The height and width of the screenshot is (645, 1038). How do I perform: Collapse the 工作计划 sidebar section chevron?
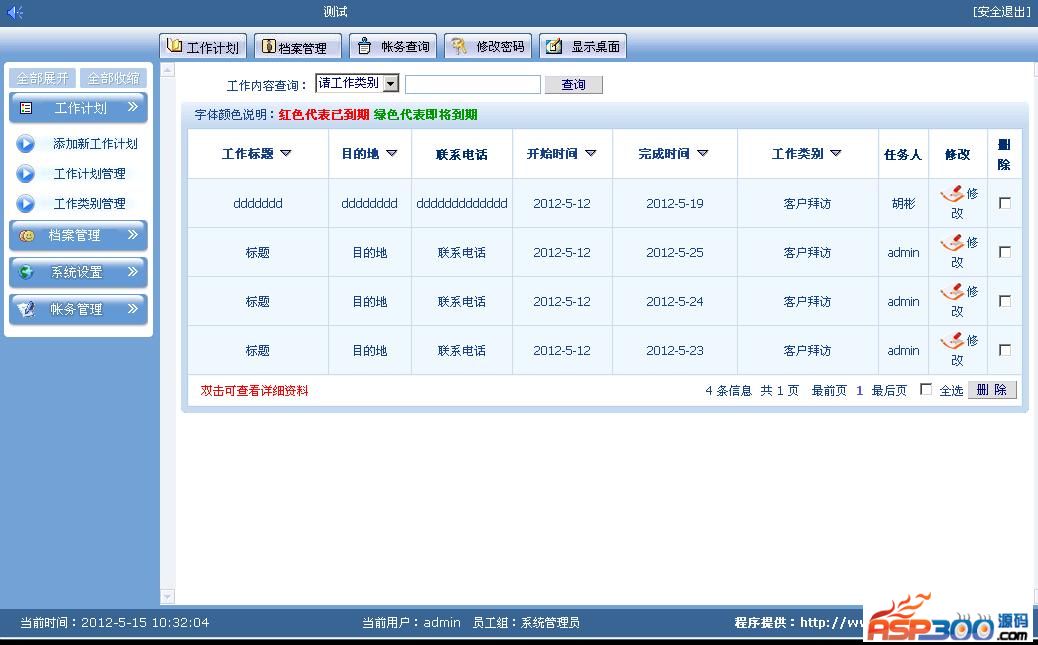pyautogui.click(x=132, y=107)
